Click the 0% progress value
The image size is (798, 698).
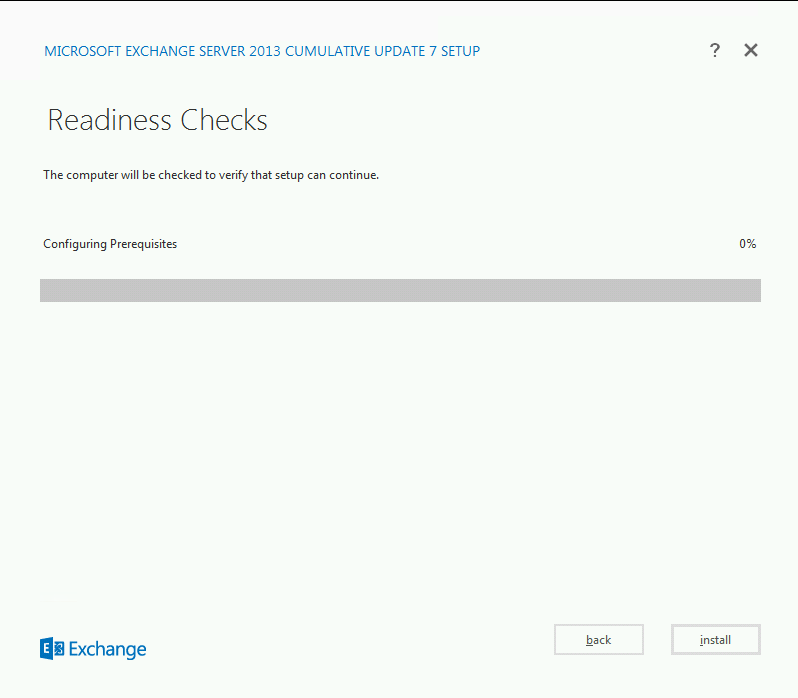(748, 244)
